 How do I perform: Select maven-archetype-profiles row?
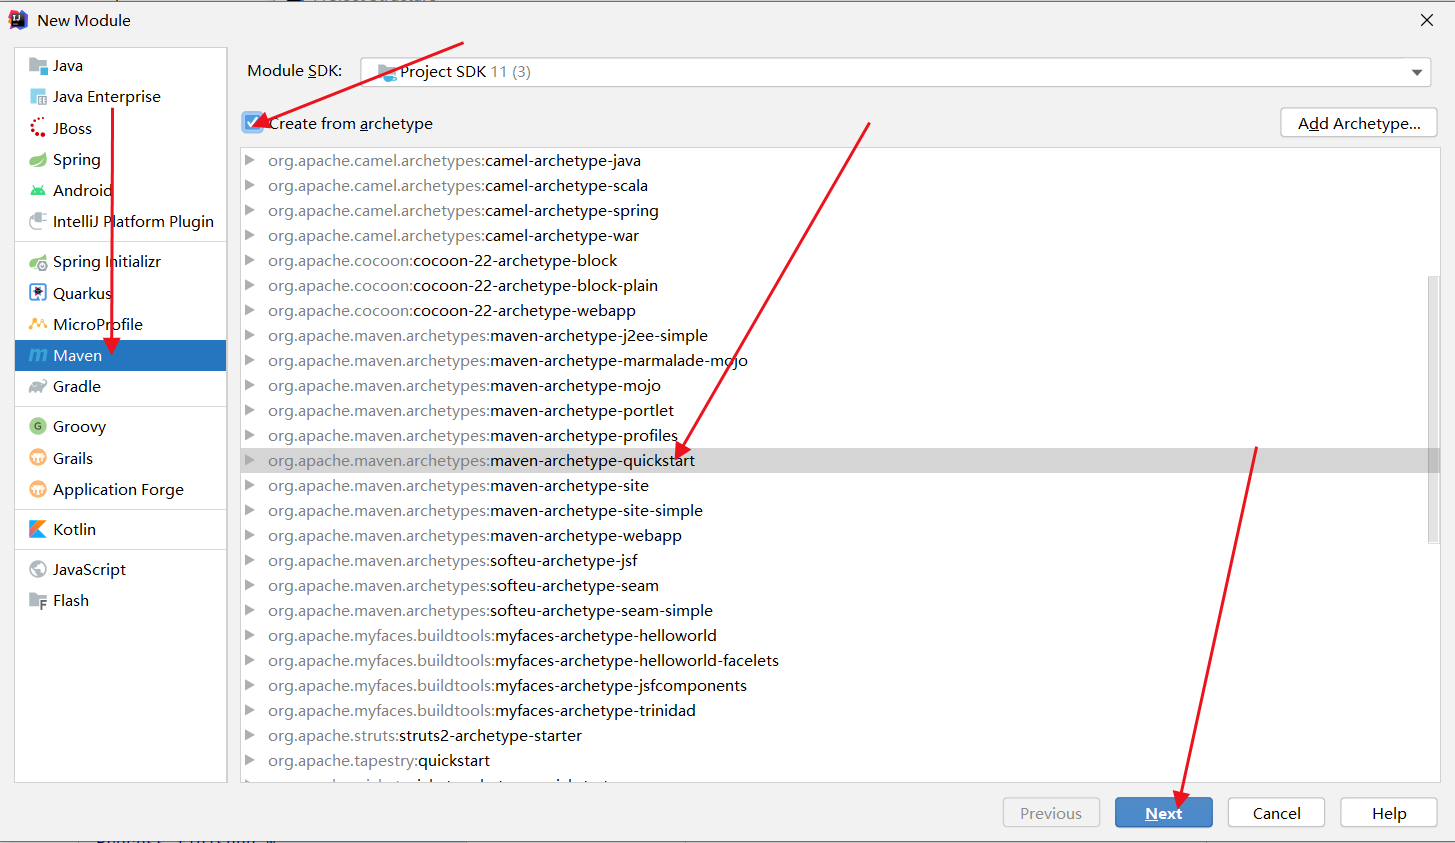835,435
